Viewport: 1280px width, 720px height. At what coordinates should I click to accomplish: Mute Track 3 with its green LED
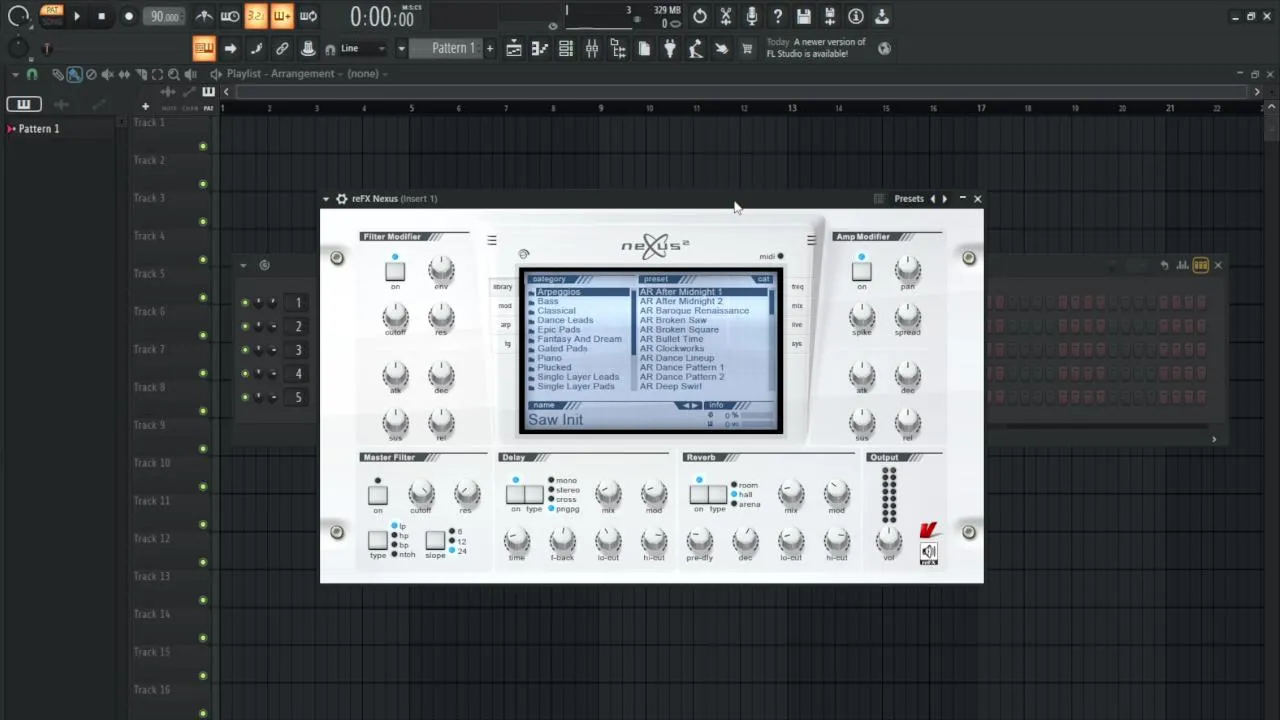pos(203,222)
